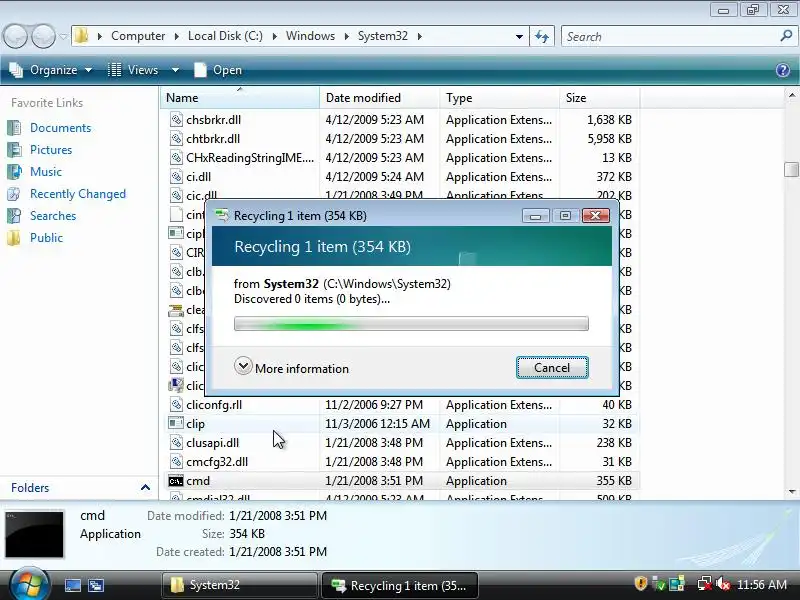Click the cmd preview thumbnail in details pane
The height and width of the screenshot is (600, 800).
(x=35, y=534)
